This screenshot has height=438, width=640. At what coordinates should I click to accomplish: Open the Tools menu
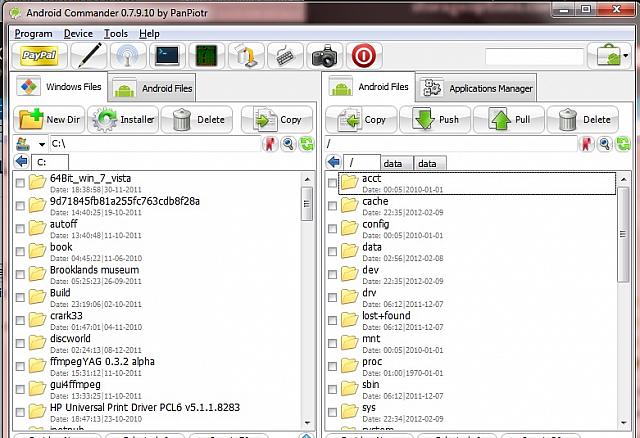(x=116, y=33)
